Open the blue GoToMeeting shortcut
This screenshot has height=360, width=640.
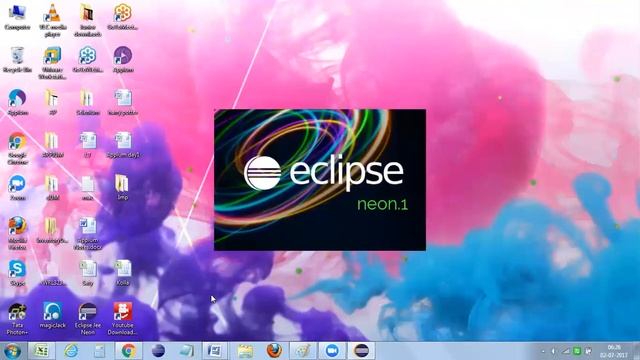point(87,60)
